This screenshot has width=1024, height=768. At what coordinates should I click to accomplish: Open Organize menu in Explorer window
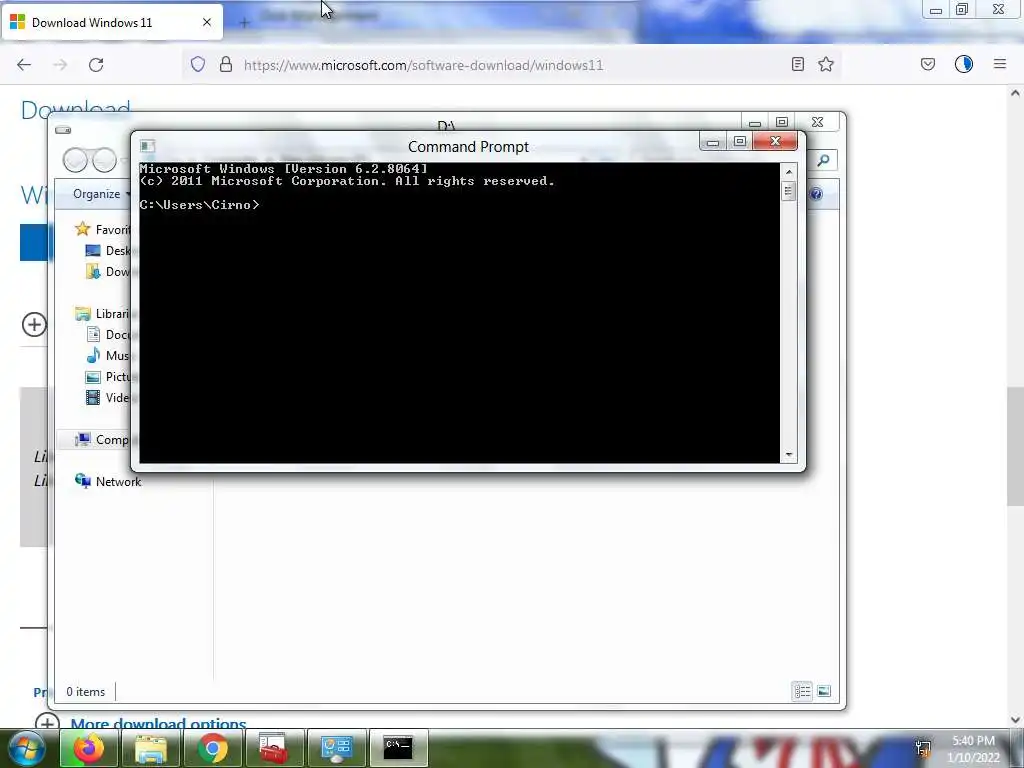[x=101, y=194]
